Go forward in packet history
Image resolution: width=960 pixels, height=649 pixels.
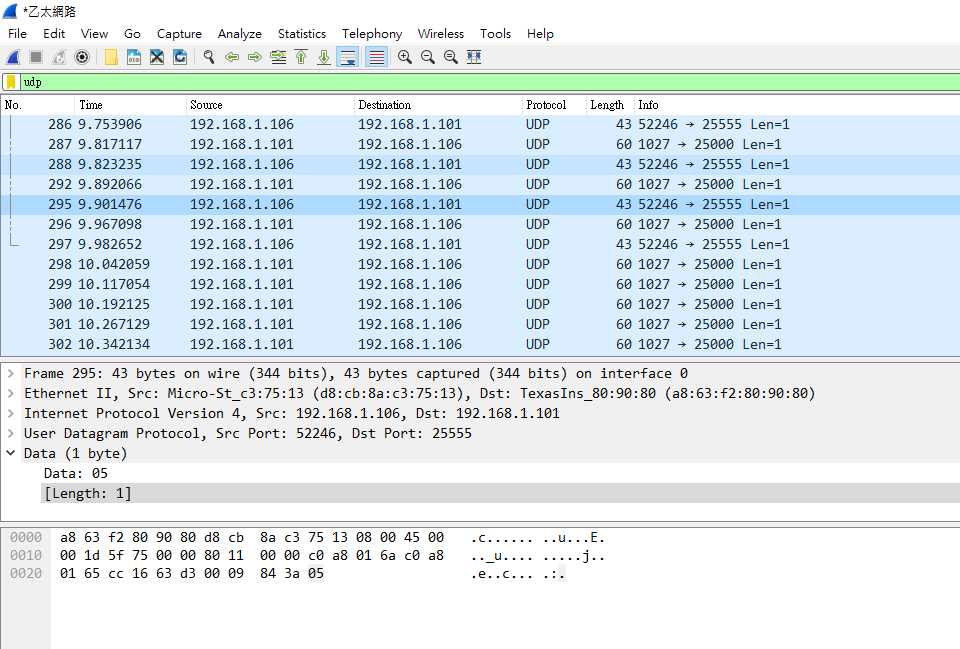click(255, 57)
